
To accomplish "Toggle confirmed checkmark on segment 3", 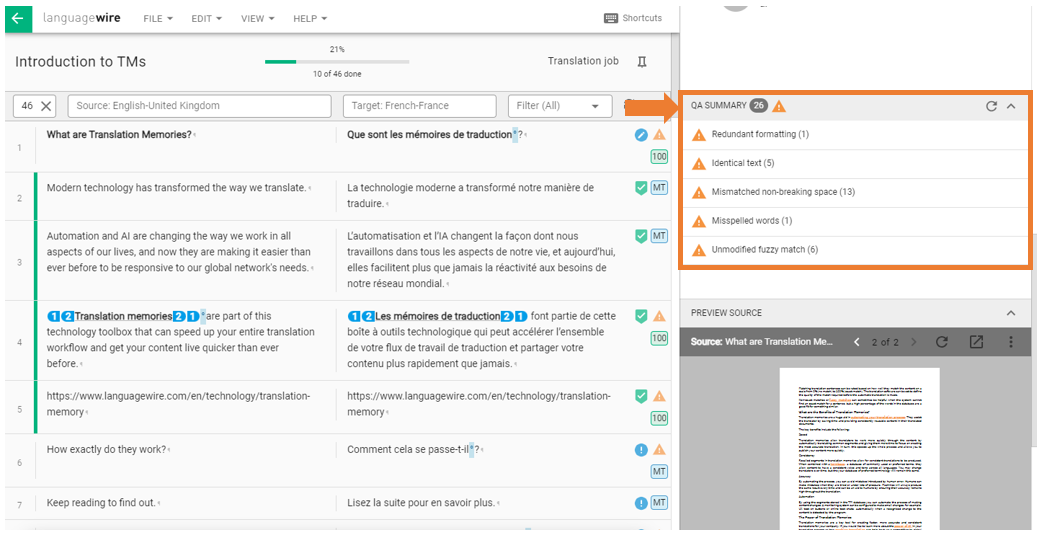I will tap(641, 236).
